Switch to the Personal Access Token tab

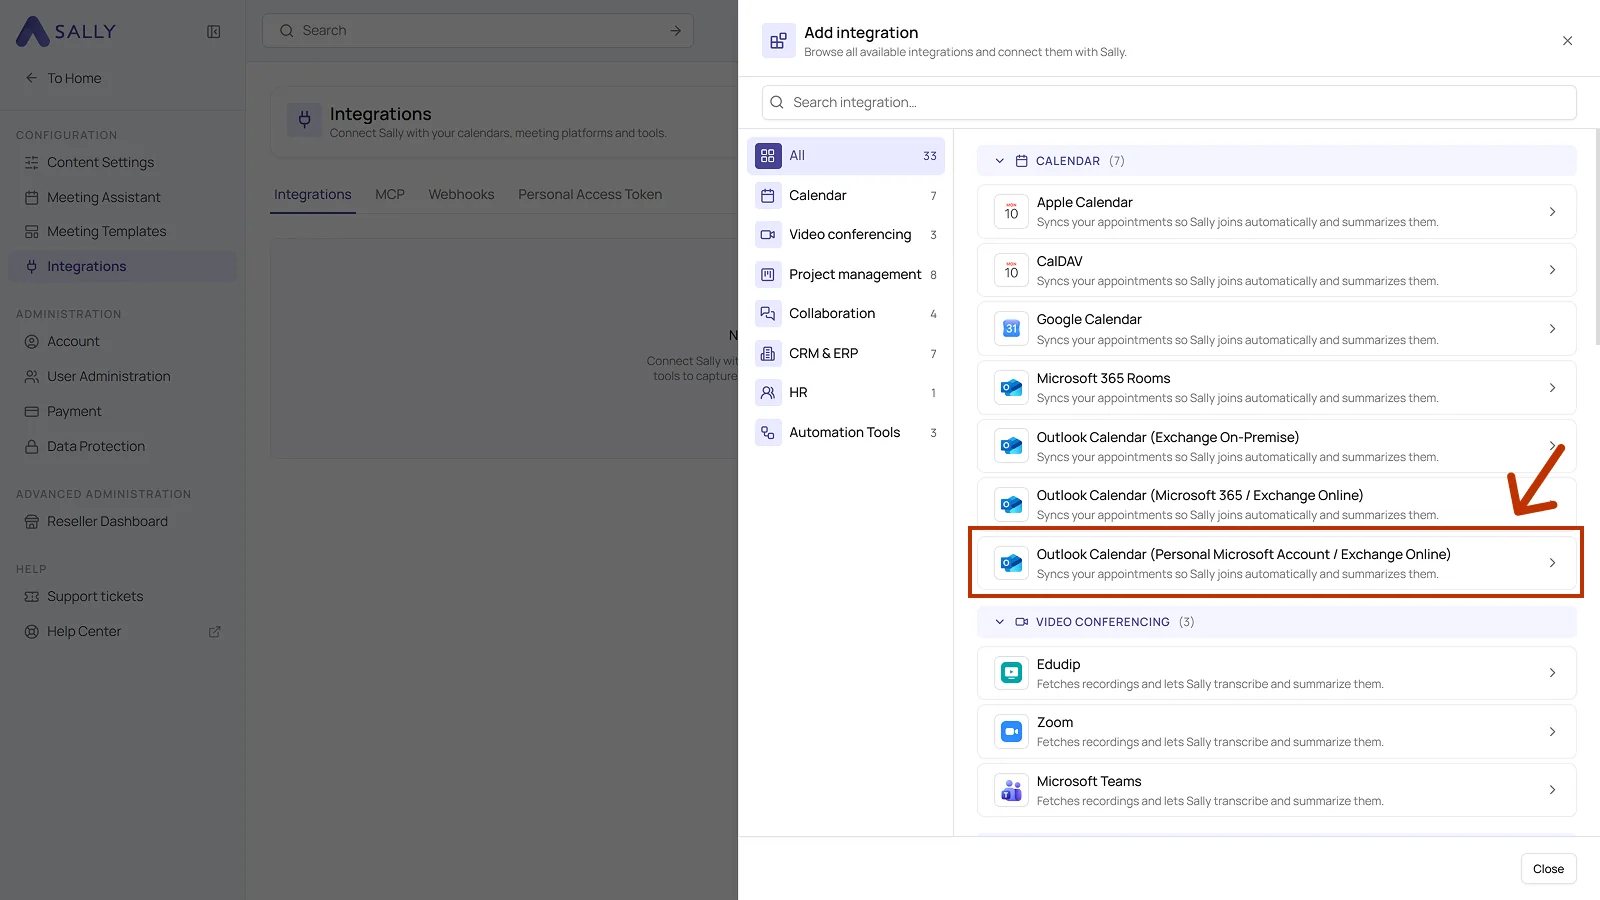tap(590, 195)
